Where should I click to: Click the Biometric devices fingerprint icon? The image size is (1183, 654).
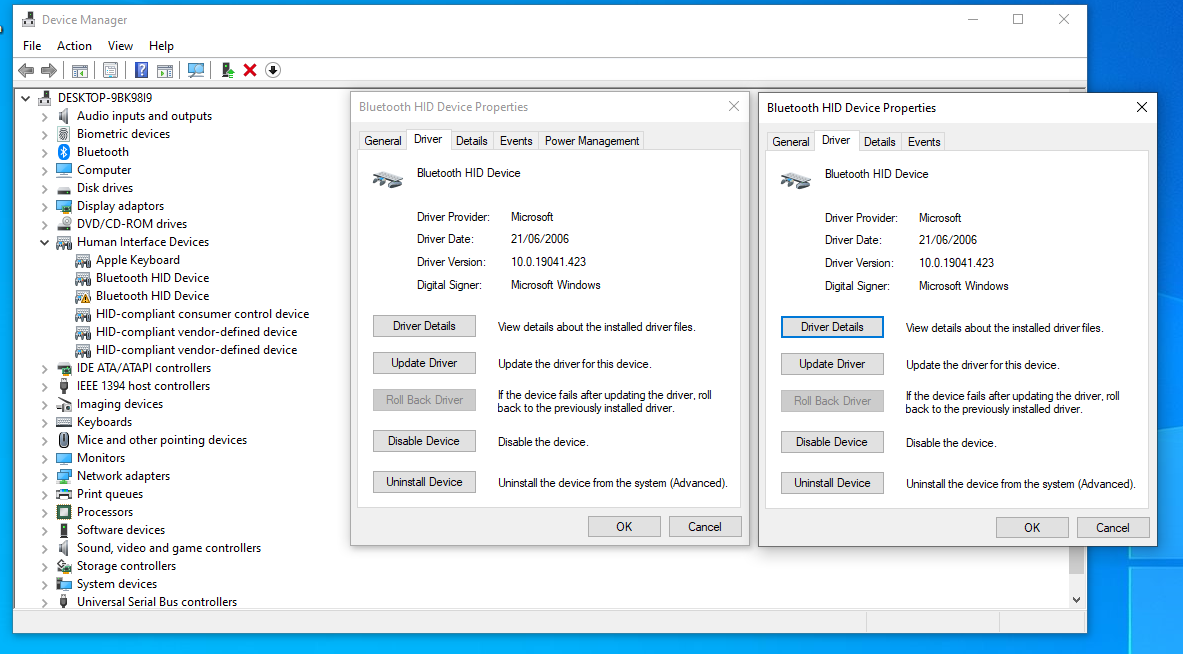pyautogui.click(x=64, y=134)
